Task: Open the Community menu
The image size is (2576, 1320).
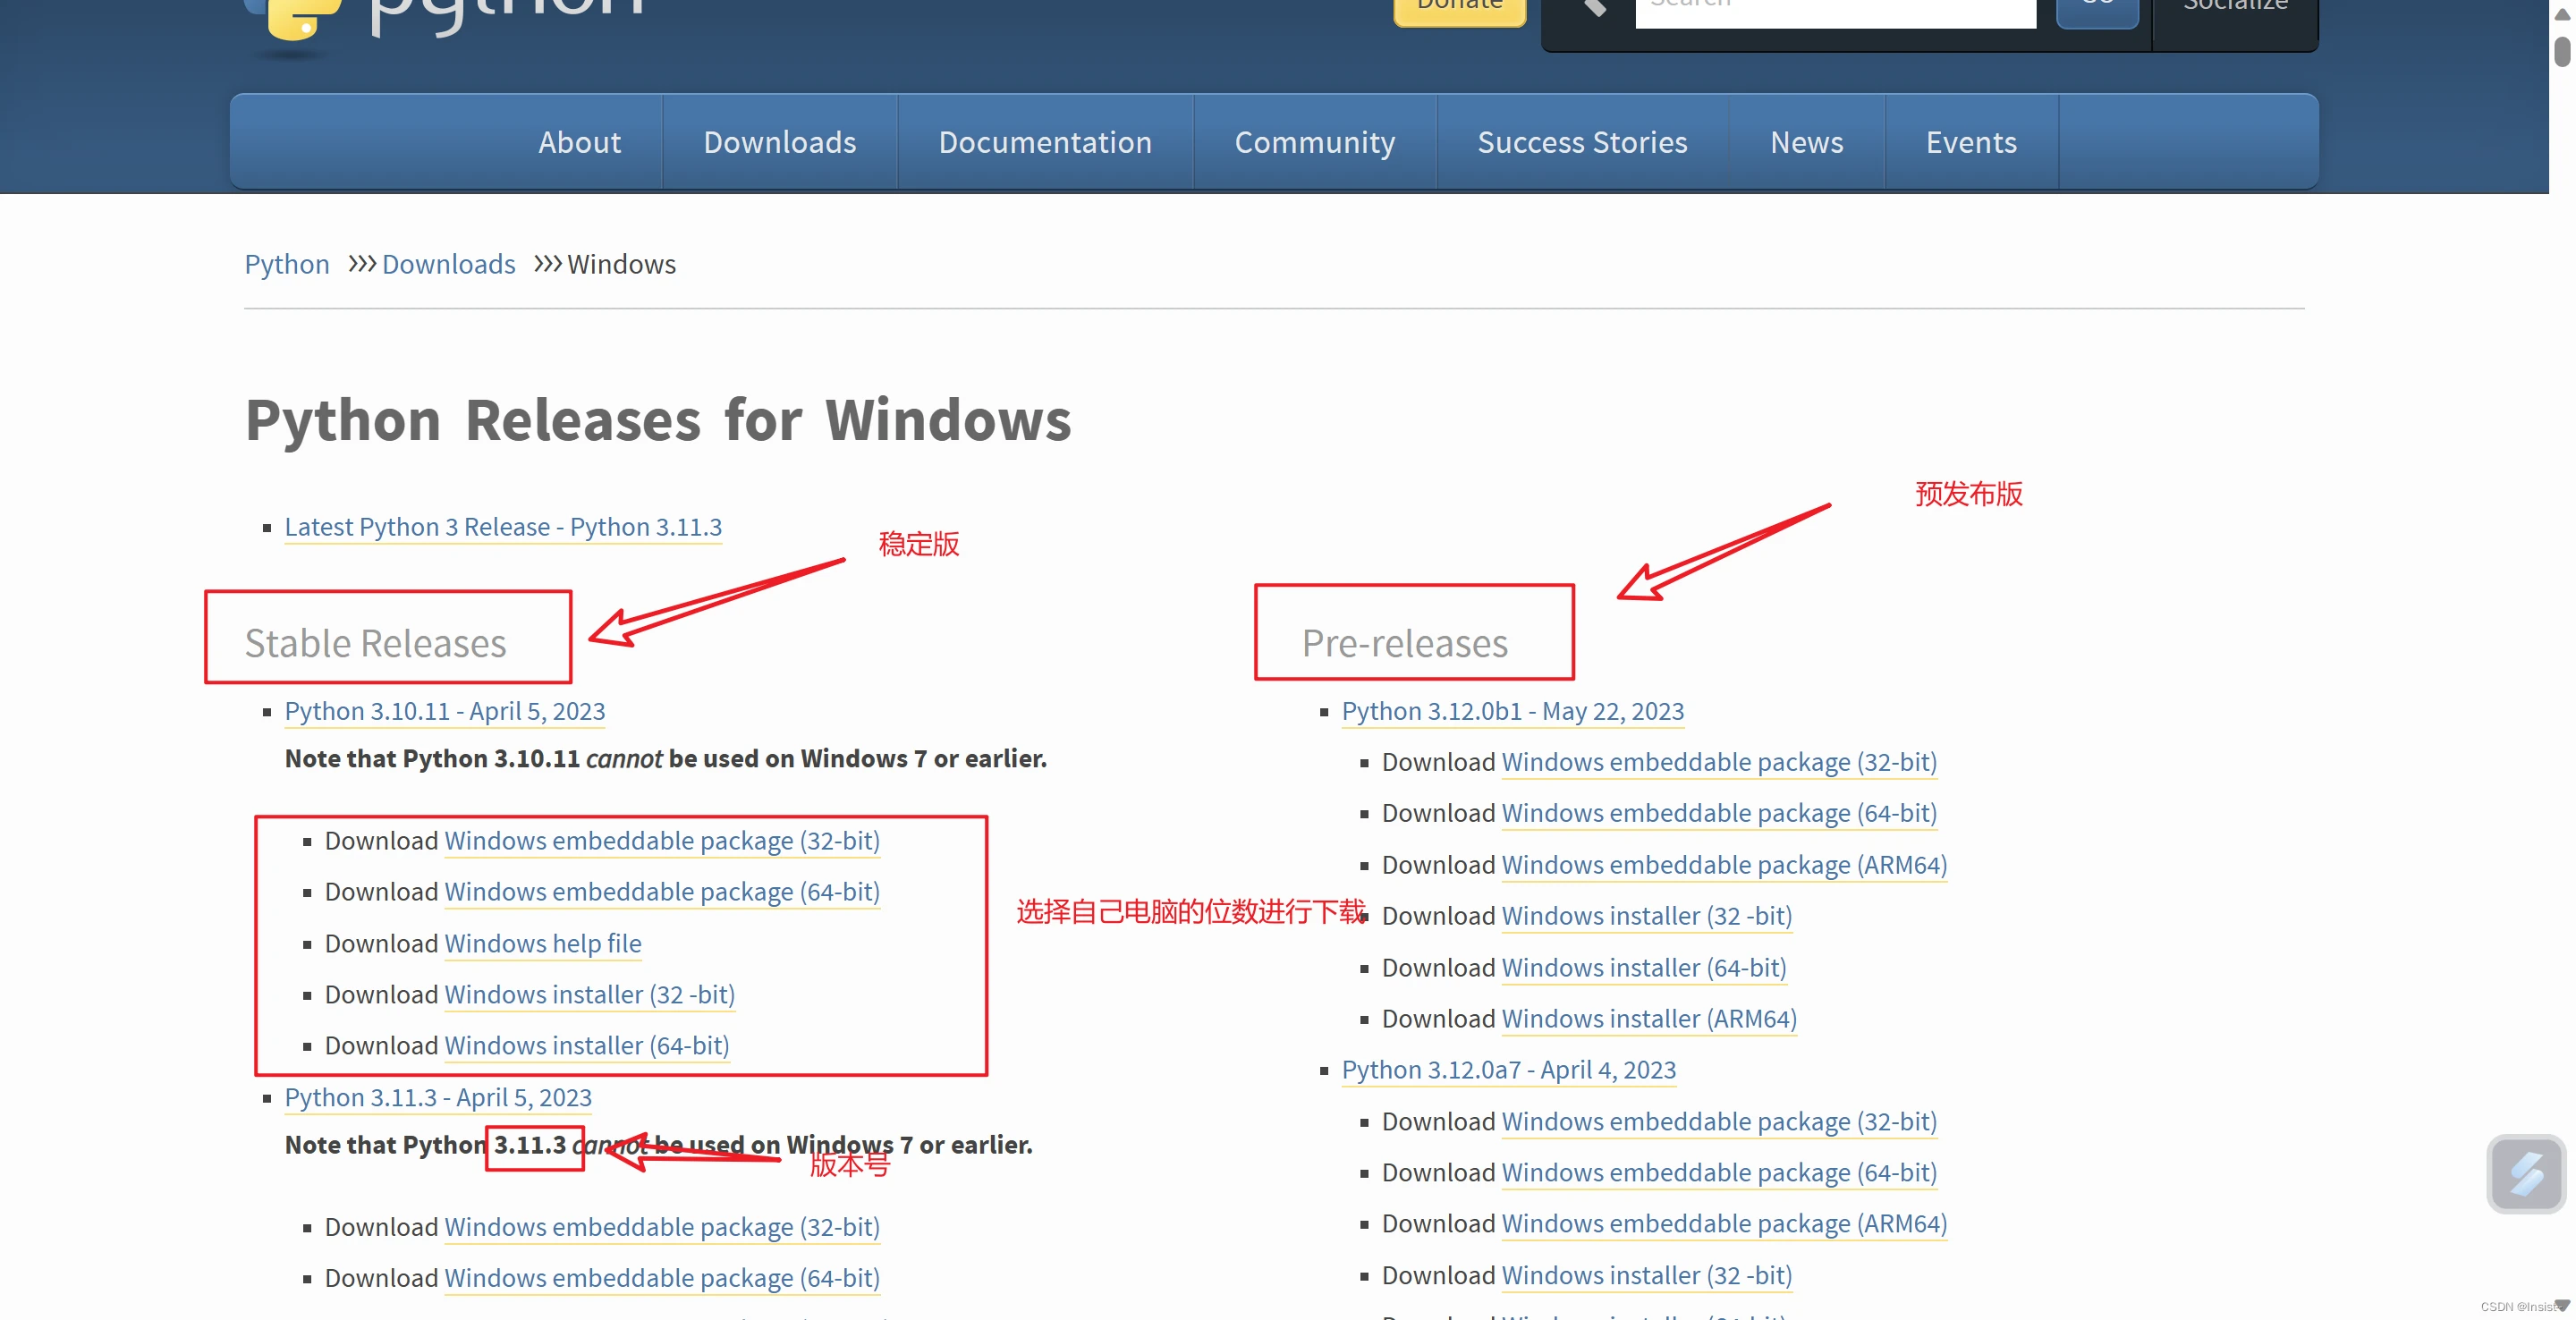Action: (x=1315, y=142)
